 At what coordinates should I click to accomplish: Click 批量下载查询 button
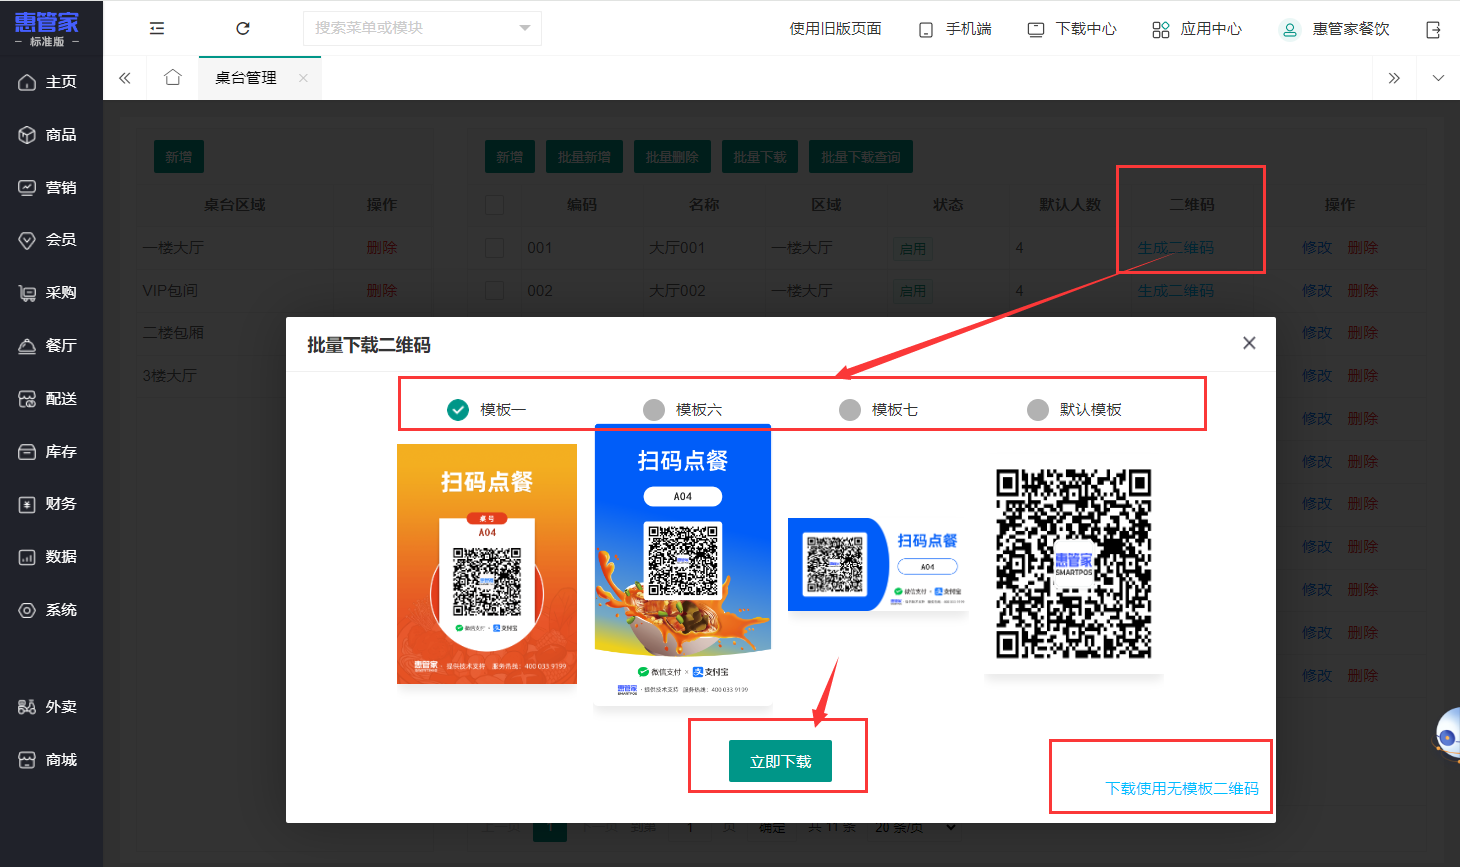[x=861, y=157]
